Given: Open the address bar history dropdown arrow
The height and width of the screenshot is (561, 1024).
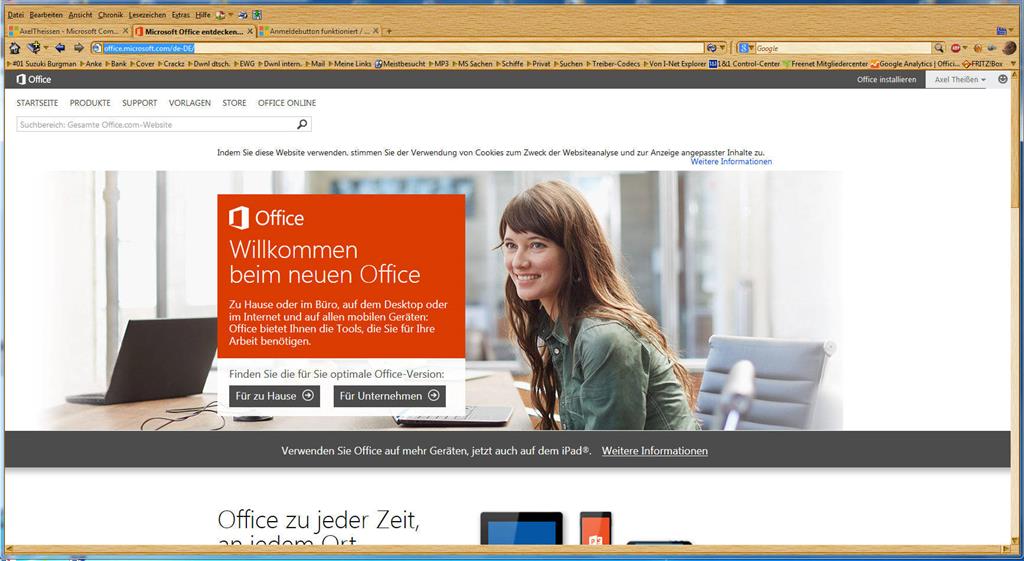Looking at the screenshot, I should (x=722, y=48).
